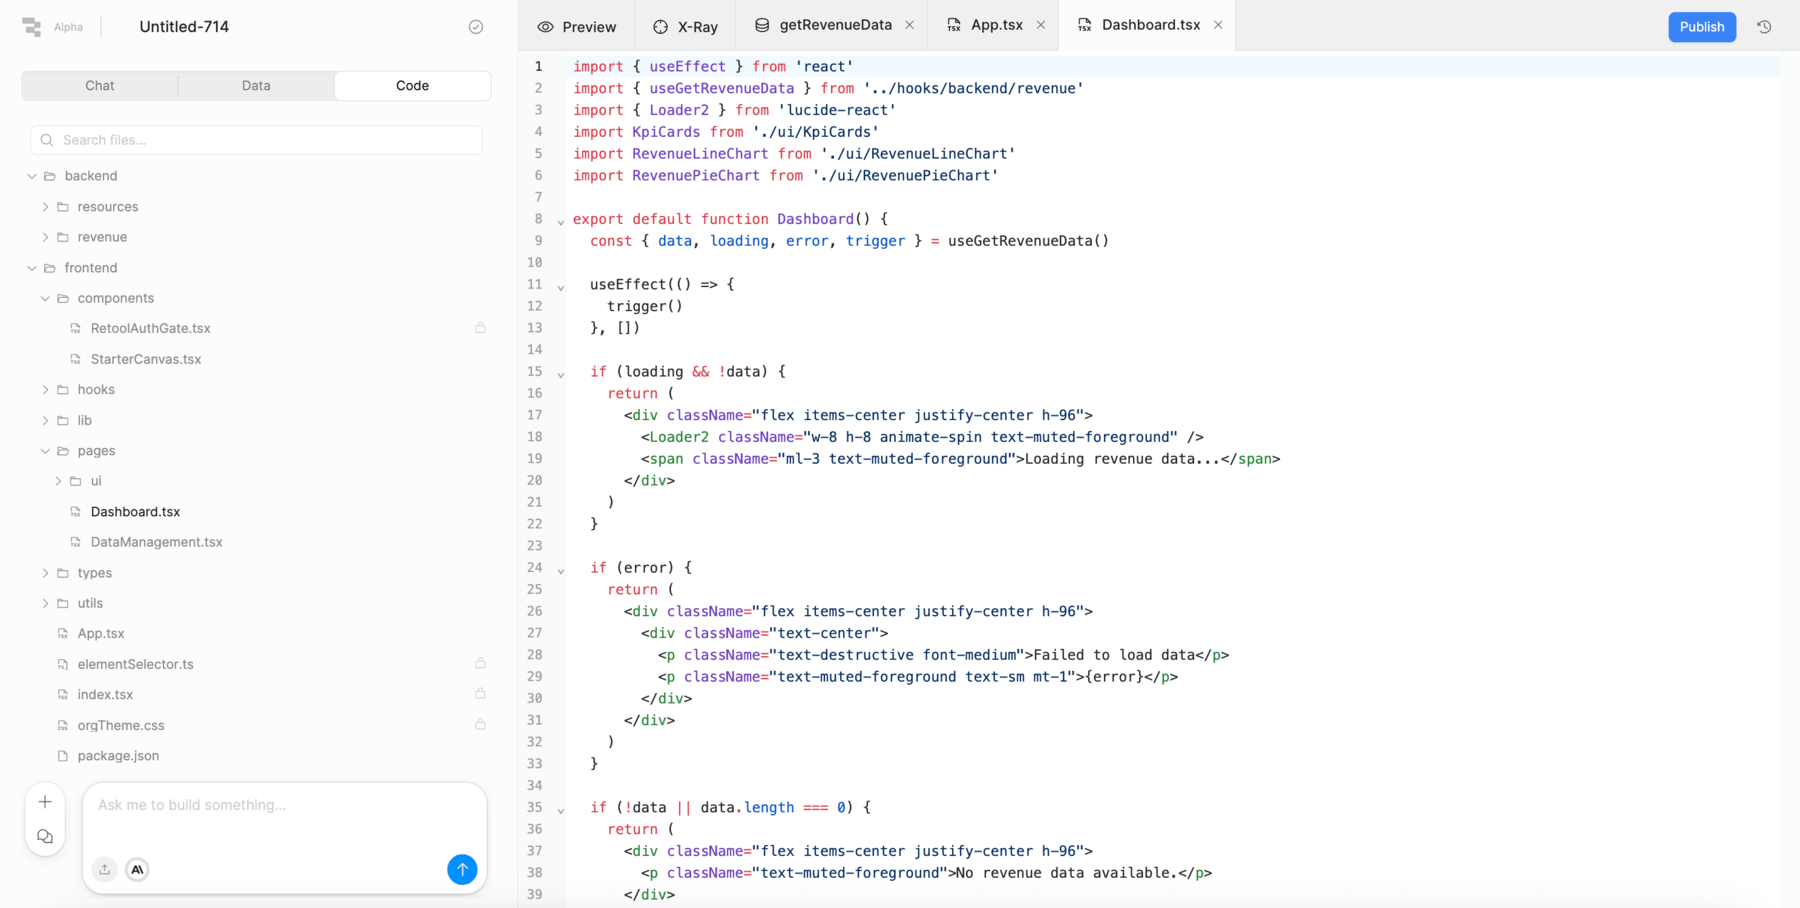Viewport: 1800px width, 908px height.
Task: Fold the no-data if-block at line 35
Action: (560, 810)
